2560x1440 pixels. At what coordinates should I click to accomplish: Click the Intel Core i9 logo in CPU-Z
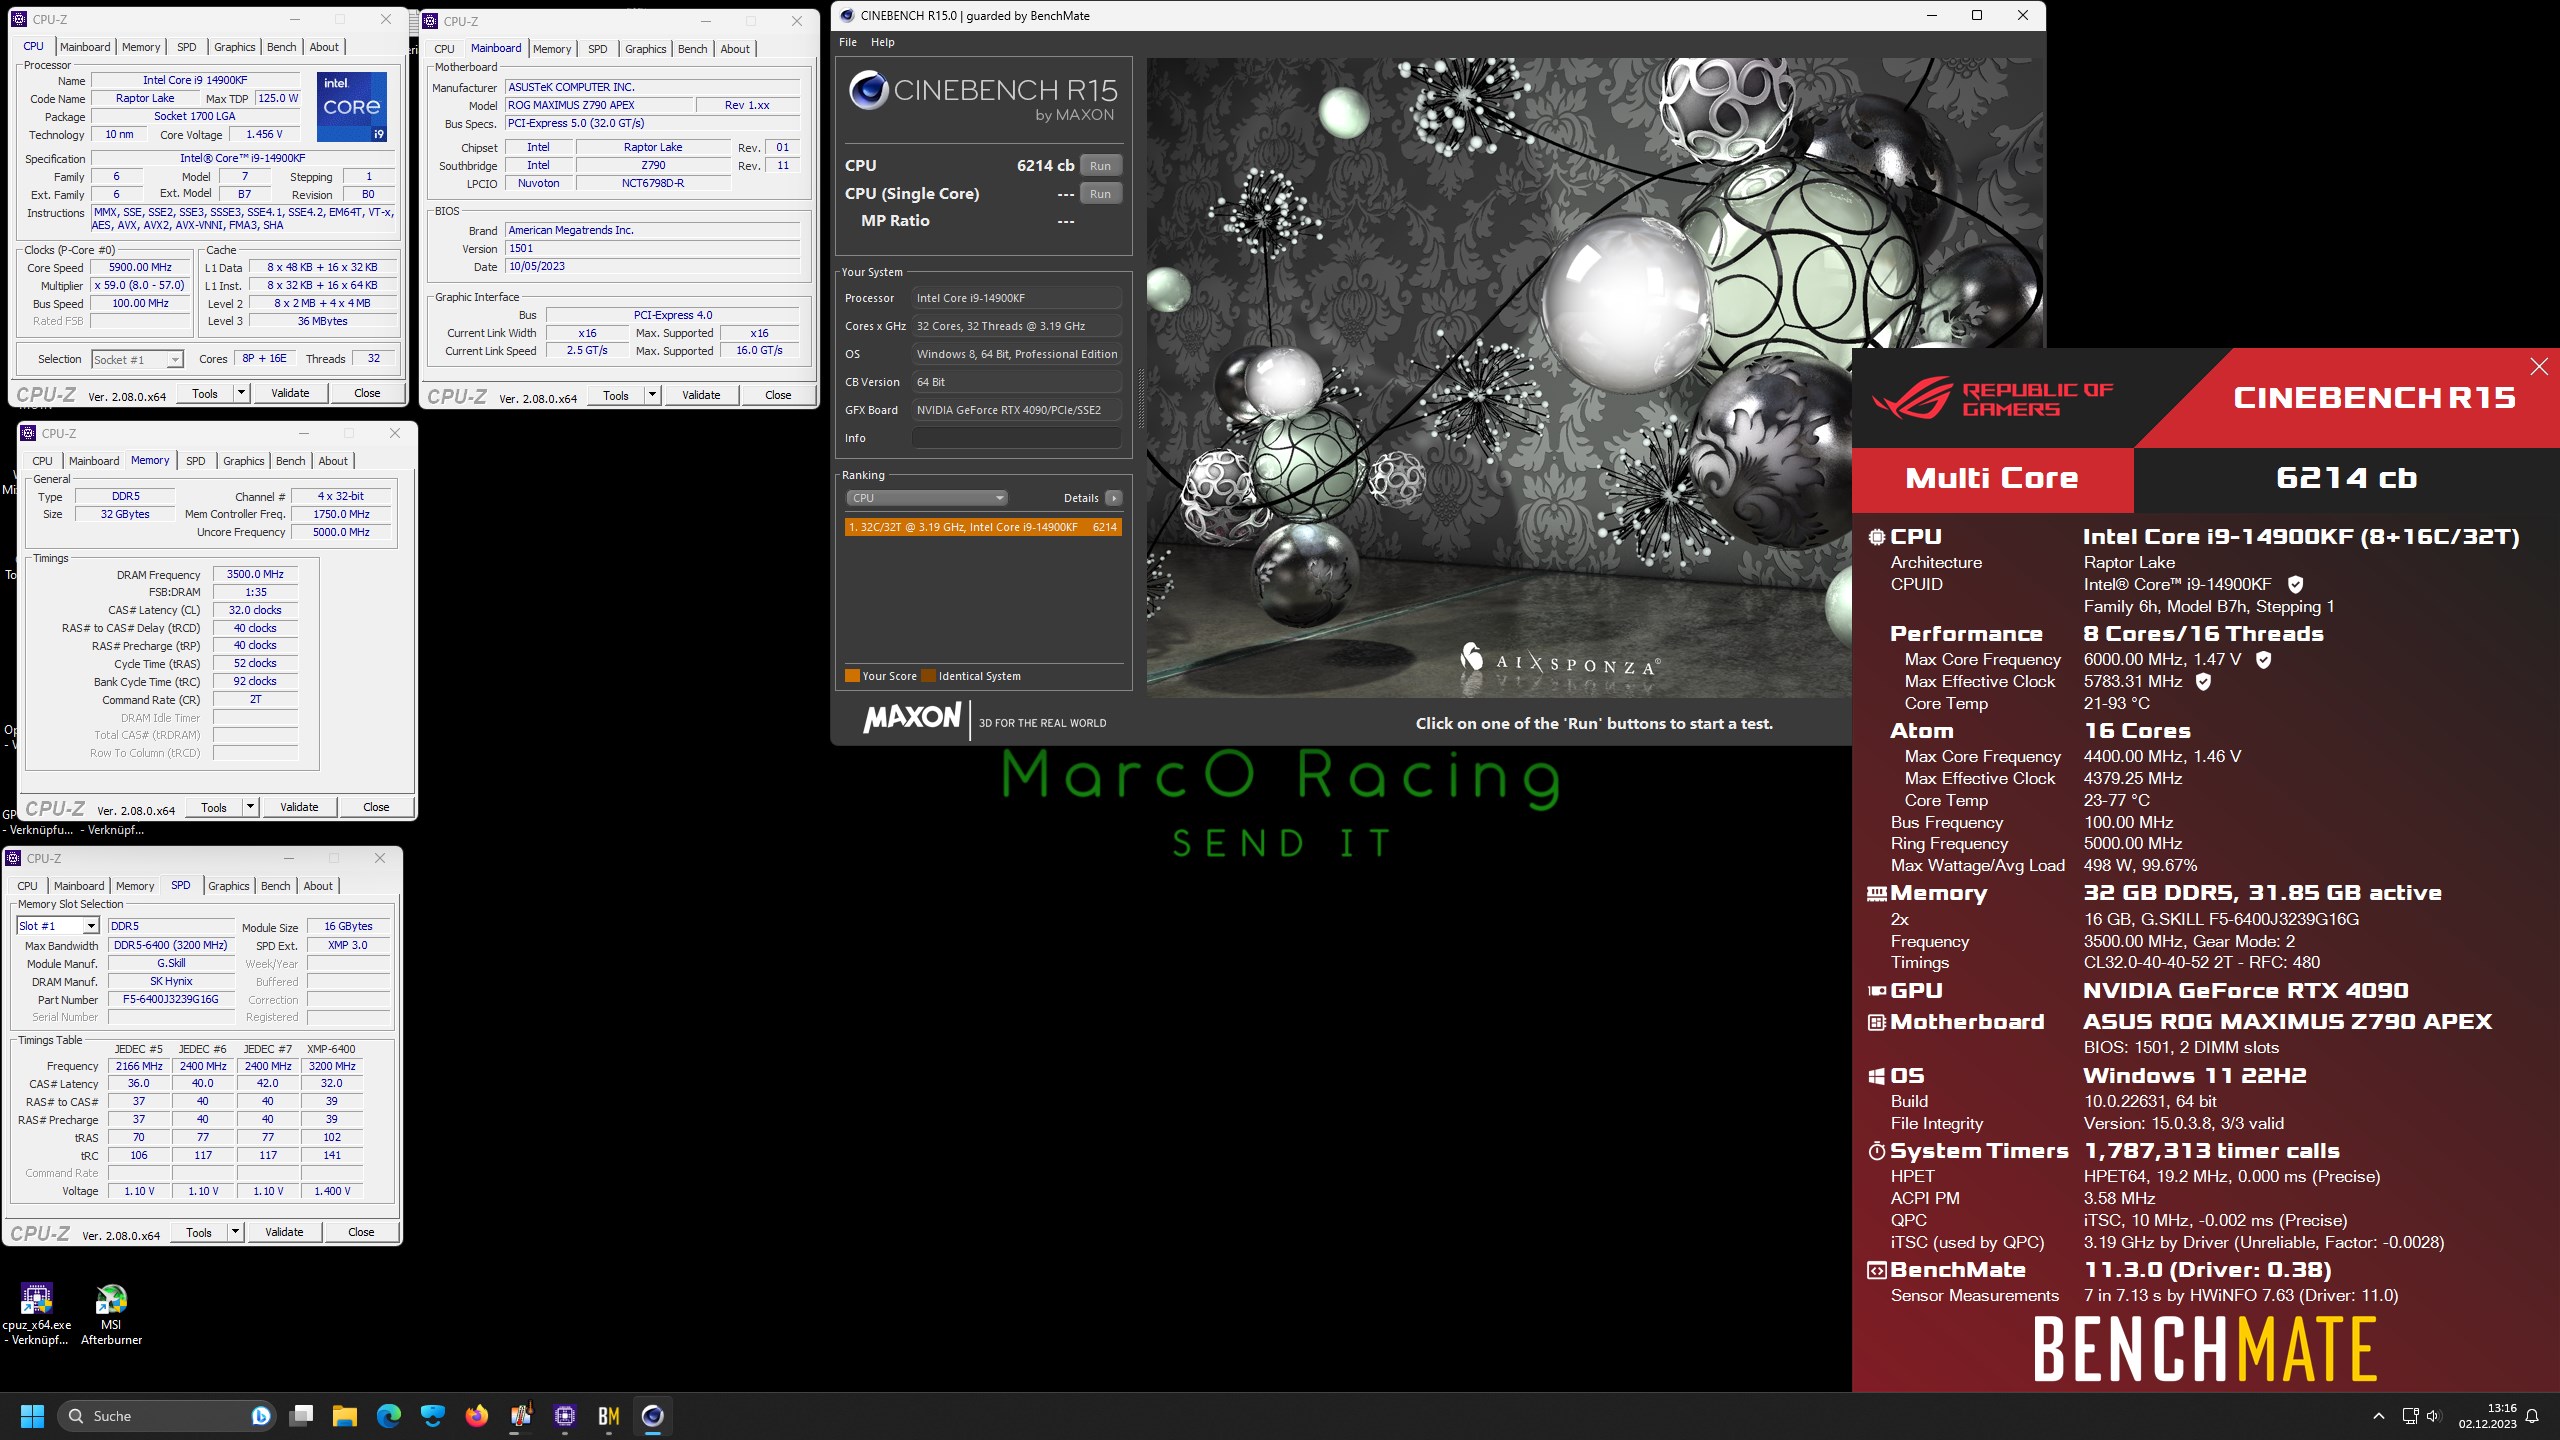[352, 106]
